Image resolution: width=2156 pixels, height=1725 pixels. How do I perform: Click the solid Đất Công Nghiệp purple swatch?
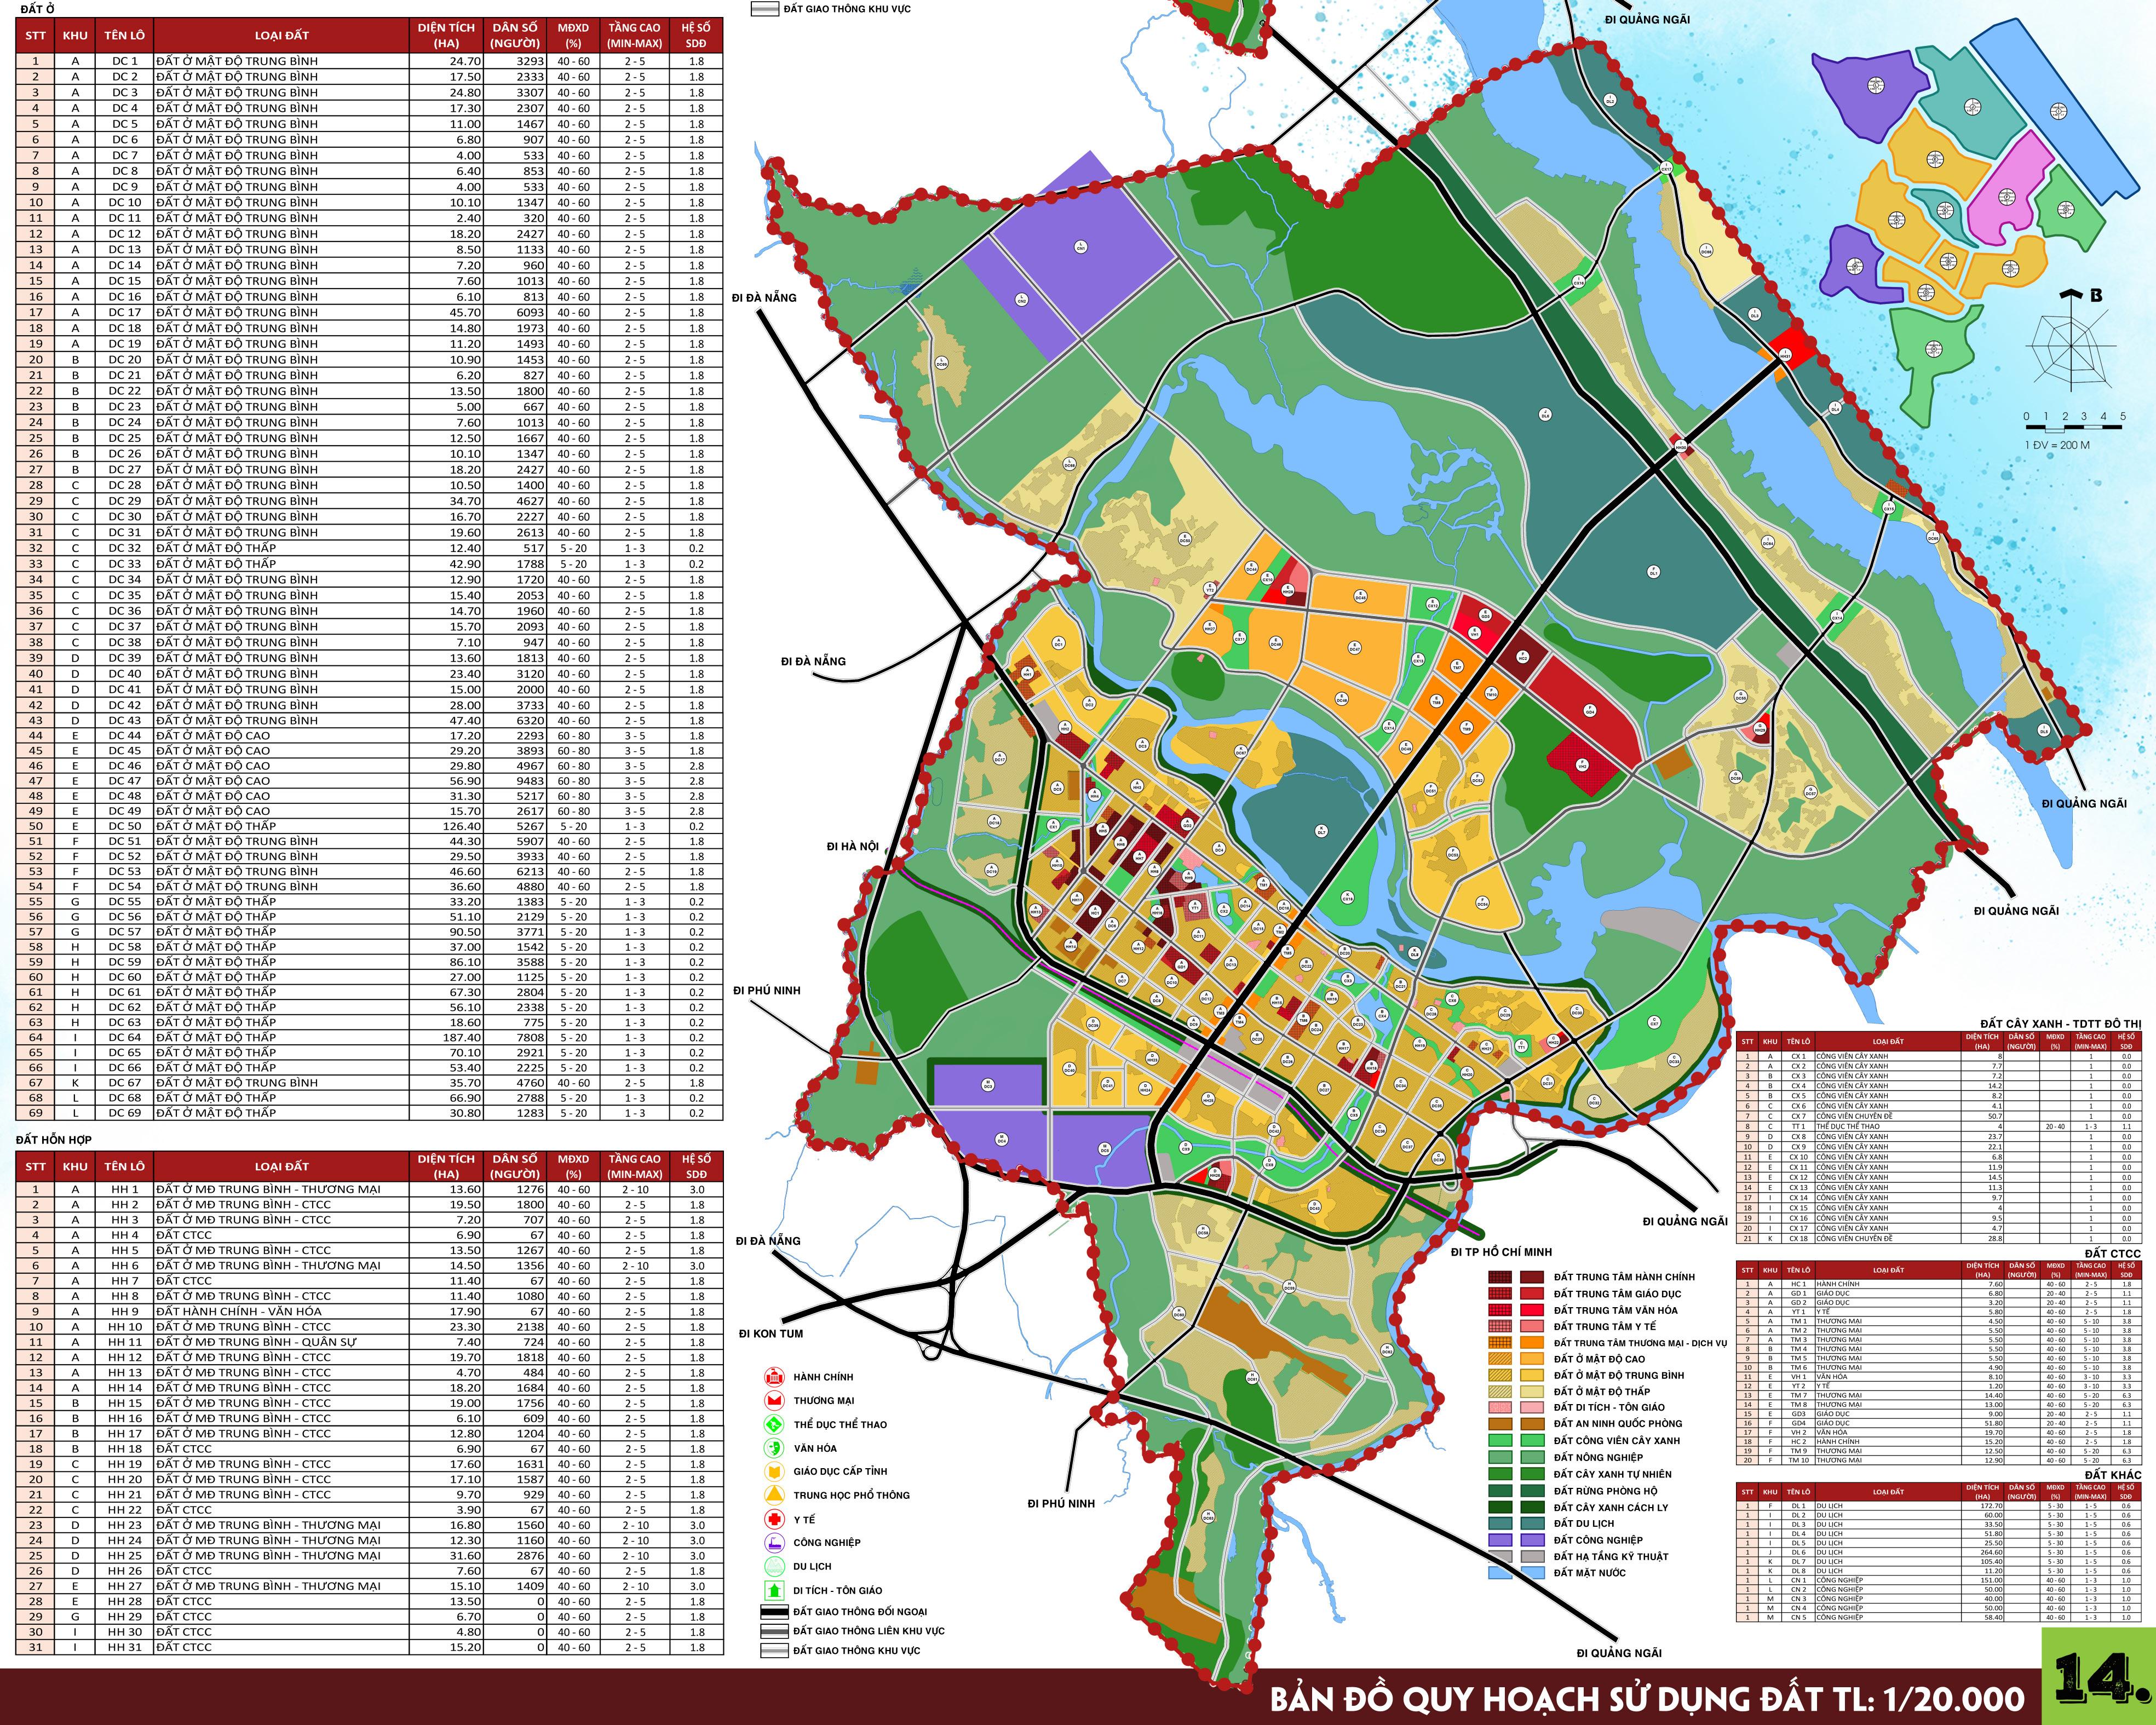point(1532,1540)
